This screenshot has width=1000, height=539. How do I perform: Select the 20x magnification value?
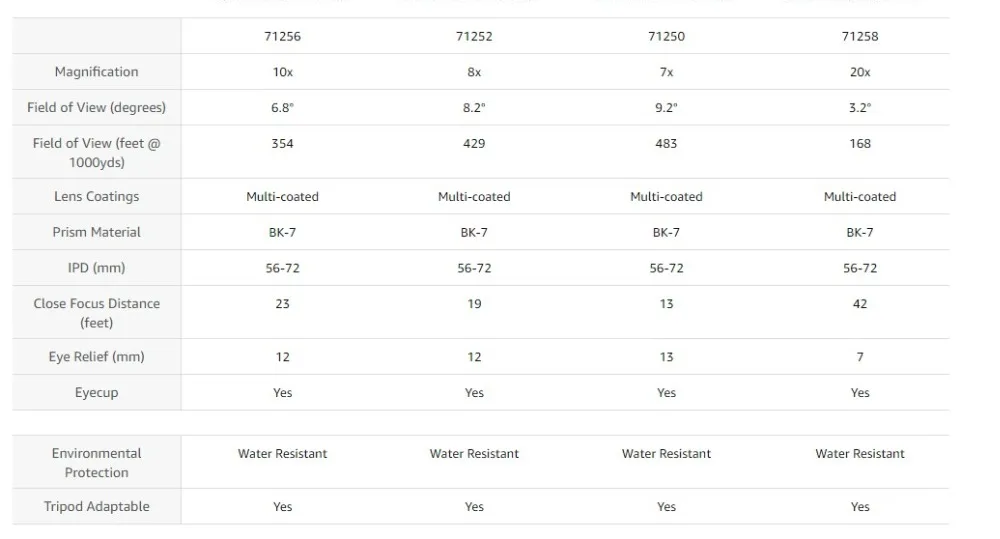pos(860,72)
